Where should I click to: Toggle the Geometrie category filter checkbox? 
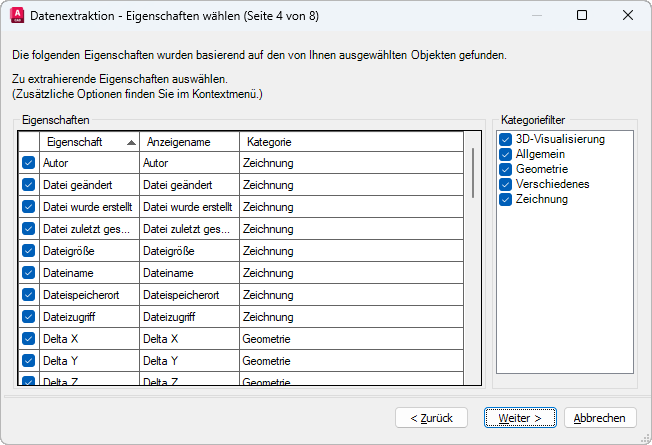pos(506,169)
